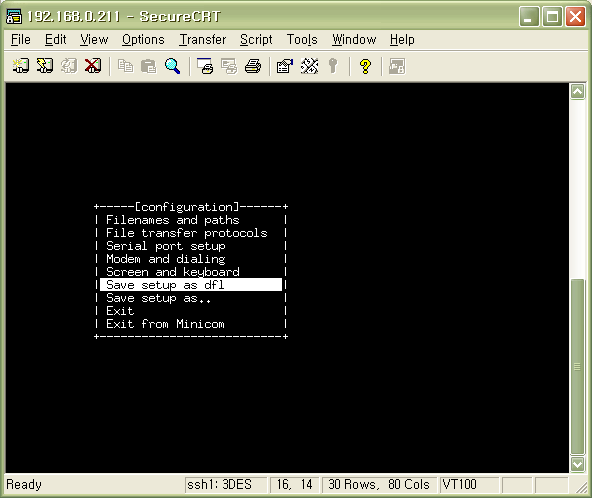Image resolution: width=592 pixels, height=498 pixels.
Task: Close the SecureCRT window
Action: [575, 17]
